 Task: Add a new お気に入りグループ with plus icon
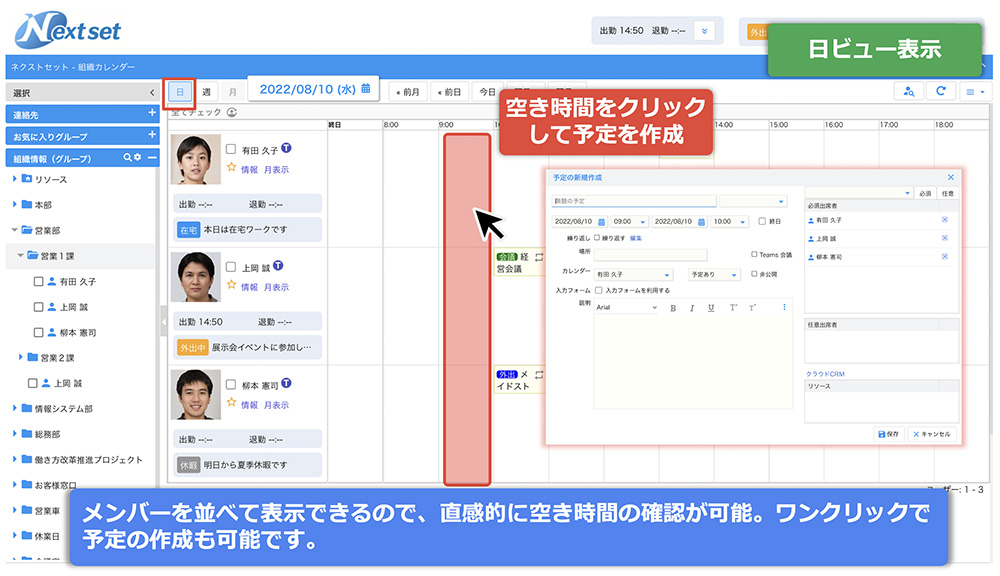pos(152,135)
